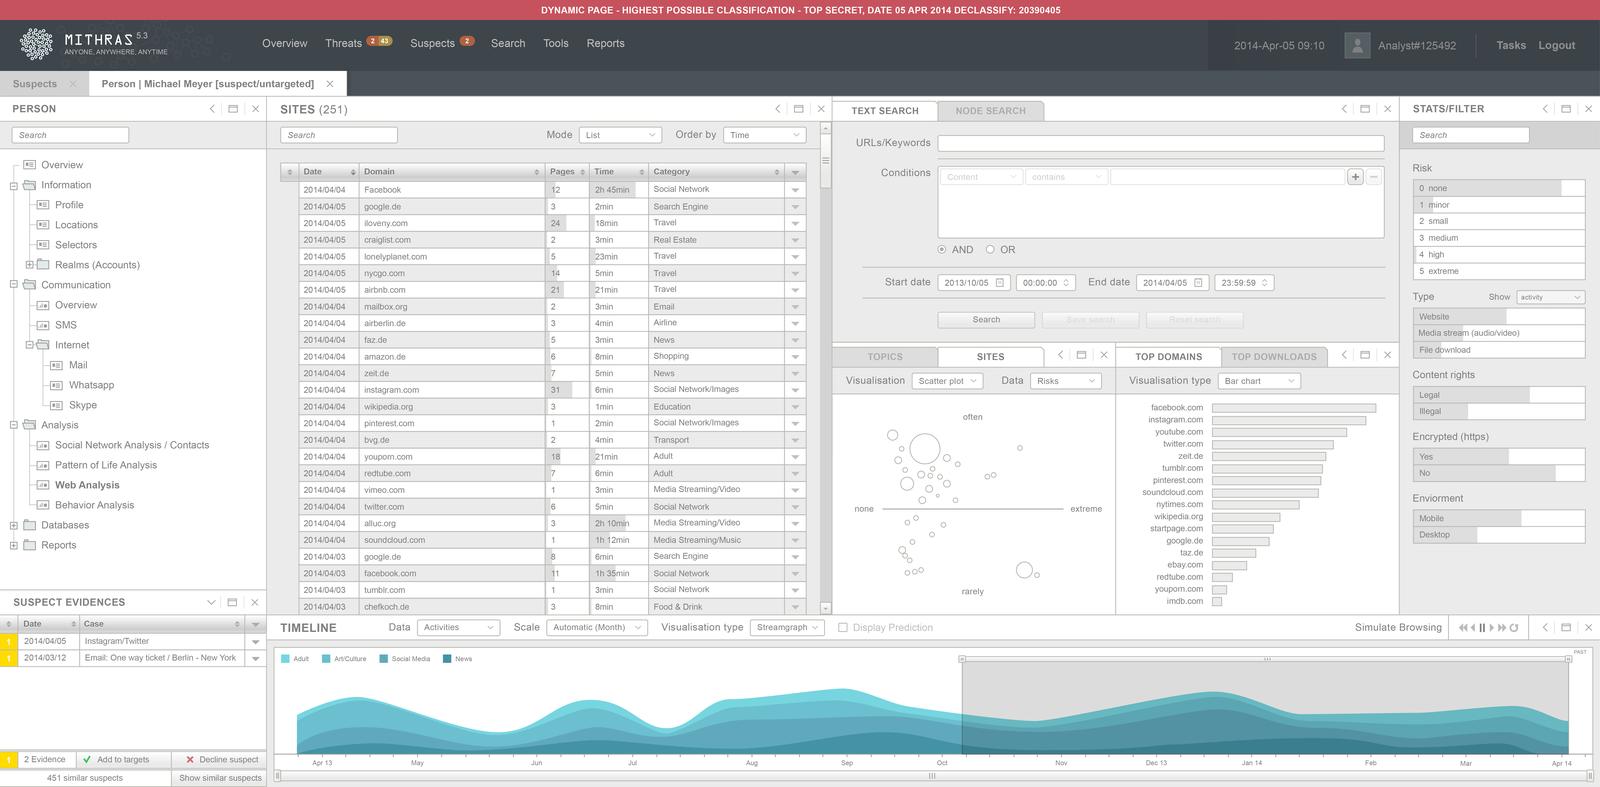Open the Scatter plot visualisation dropdown
Image resolution: width=1600 pixels, height=787 pixels.
point(947,381)
